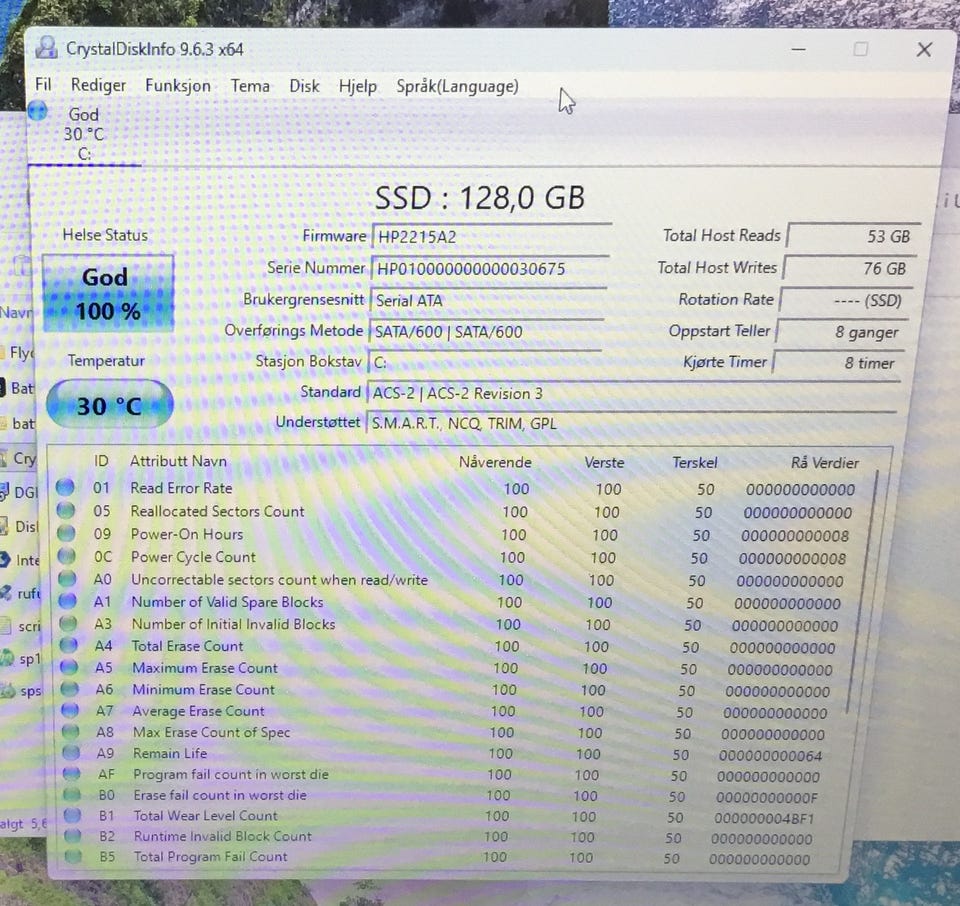
Task: Close the CrystalDiskInfo window
Action: [924, 50]
